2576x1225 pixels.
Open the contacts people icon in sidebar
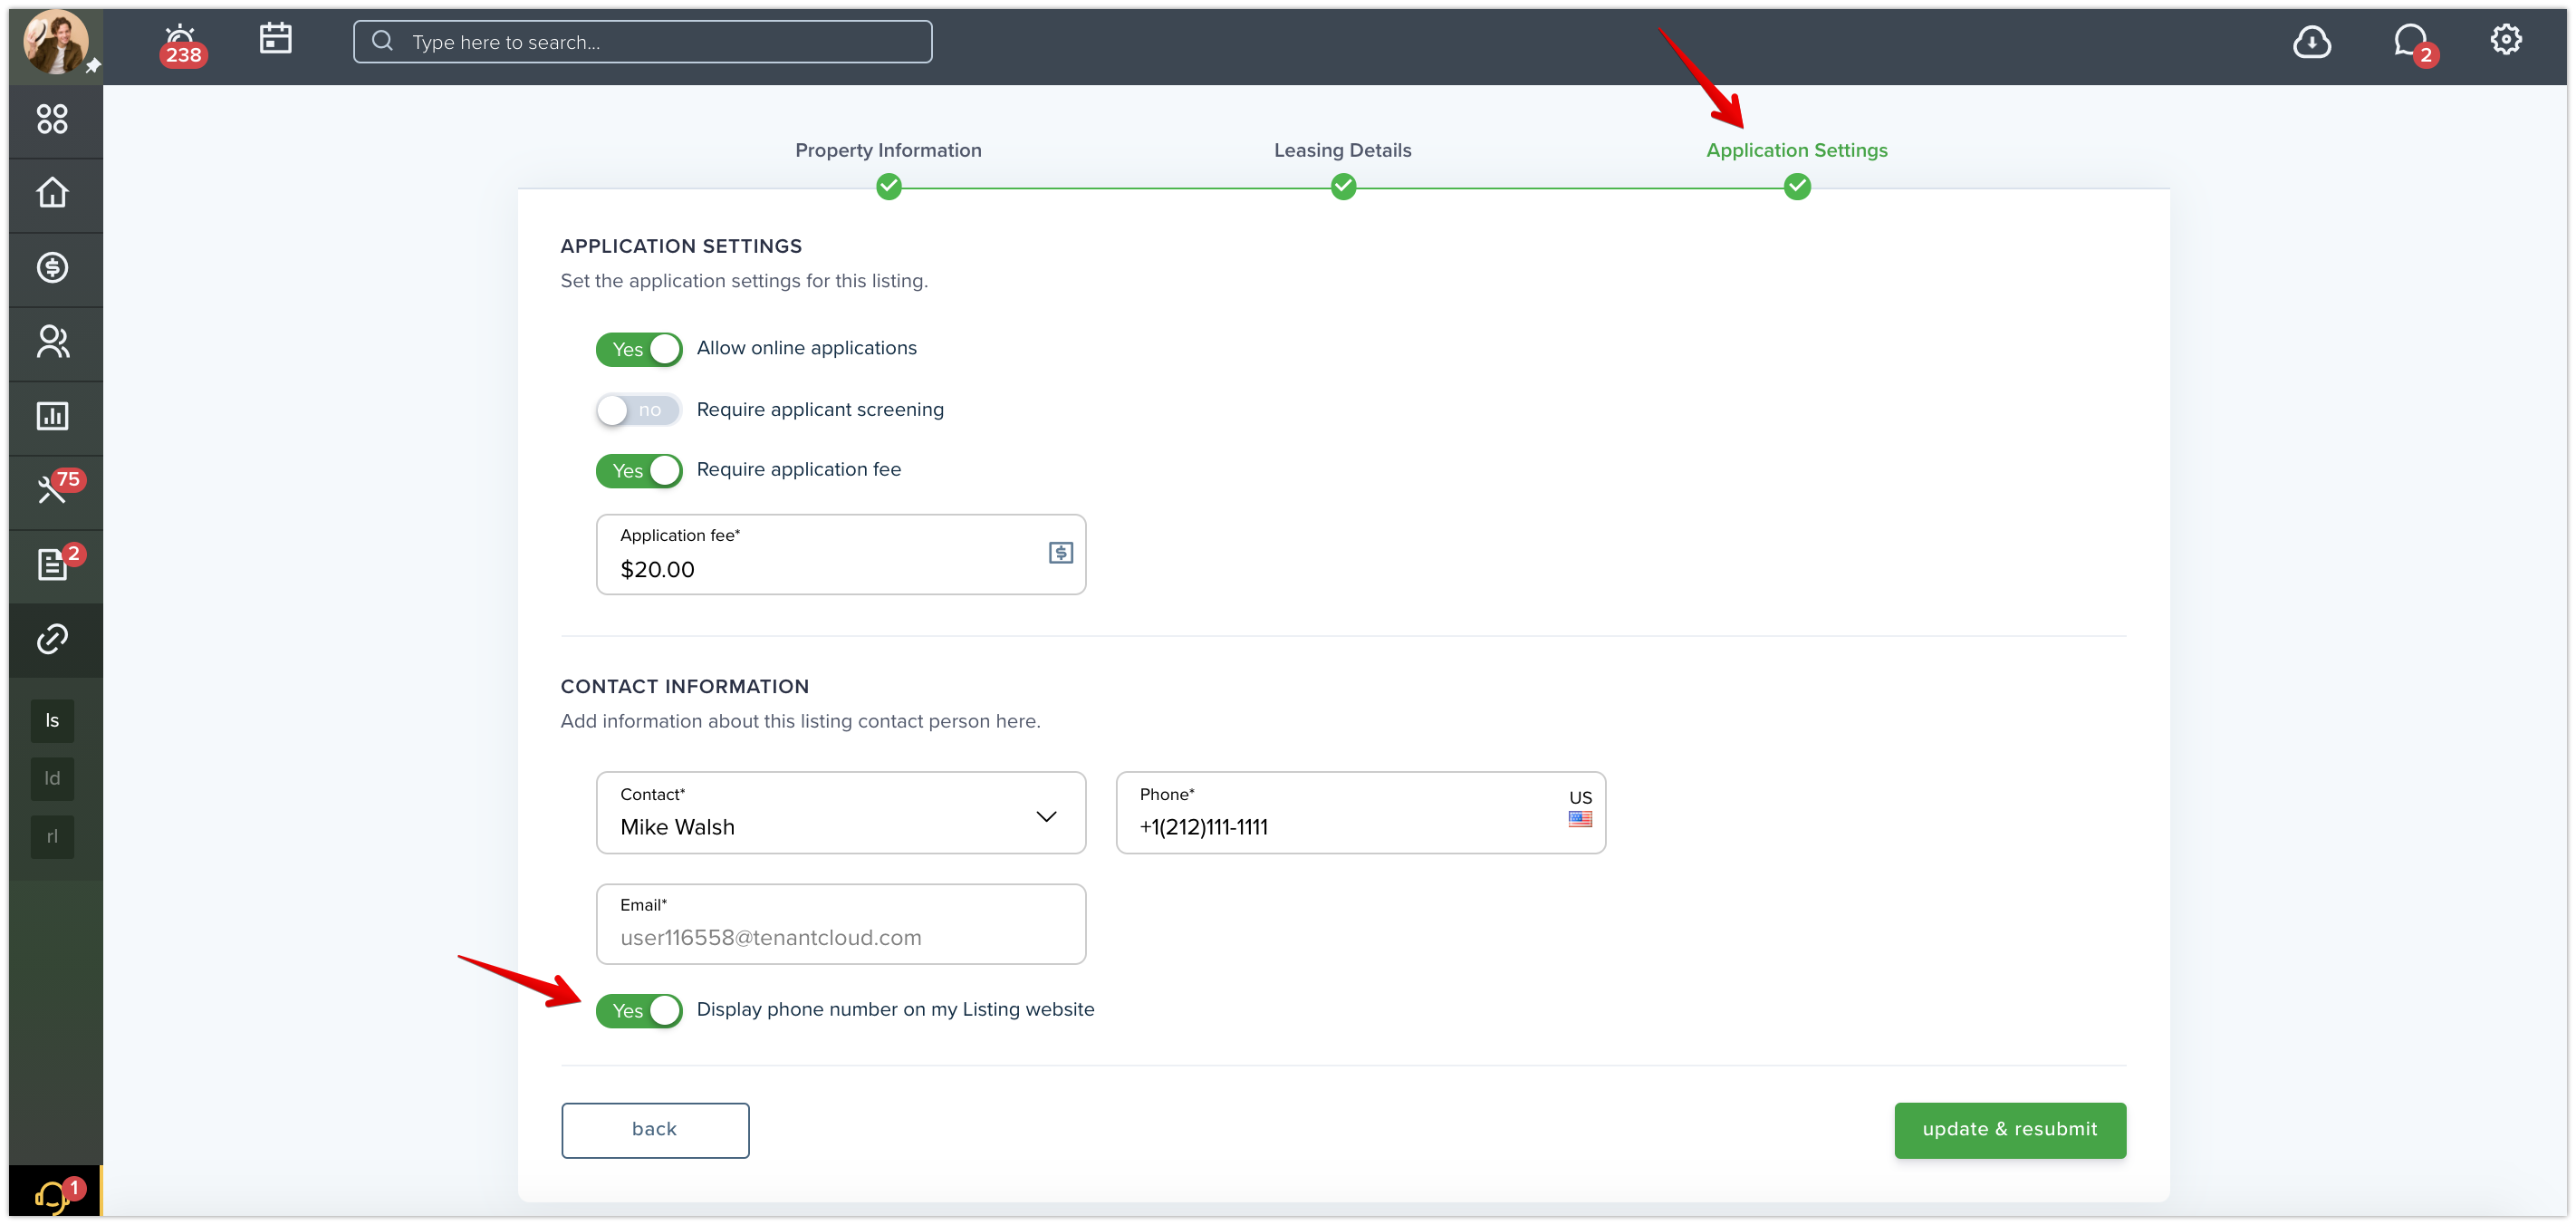point(52,342)
